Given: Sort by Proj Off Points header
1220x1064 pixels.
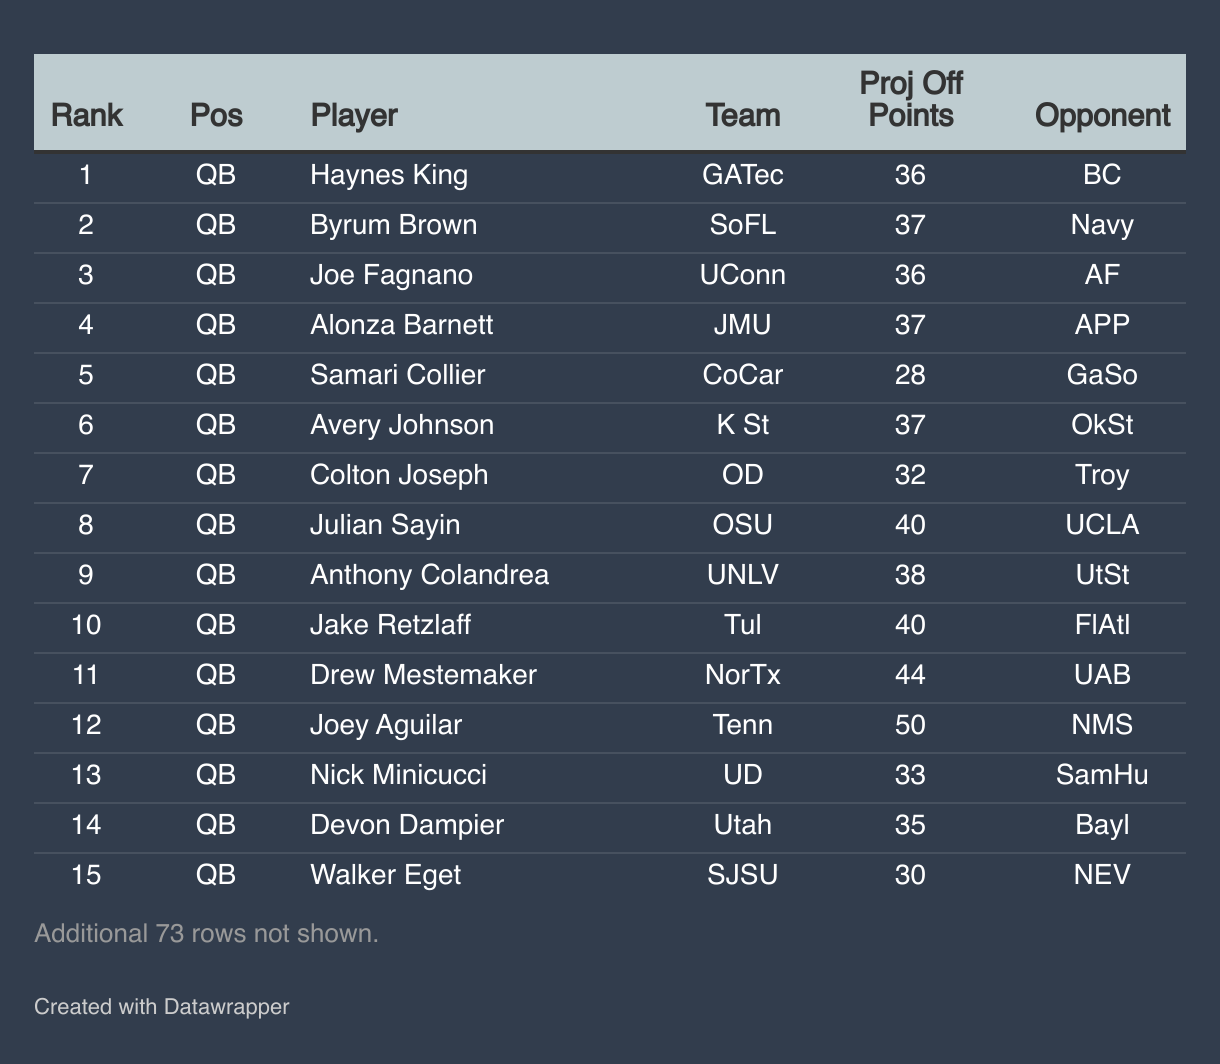Looking at the screenshot, I should point(911,100).
